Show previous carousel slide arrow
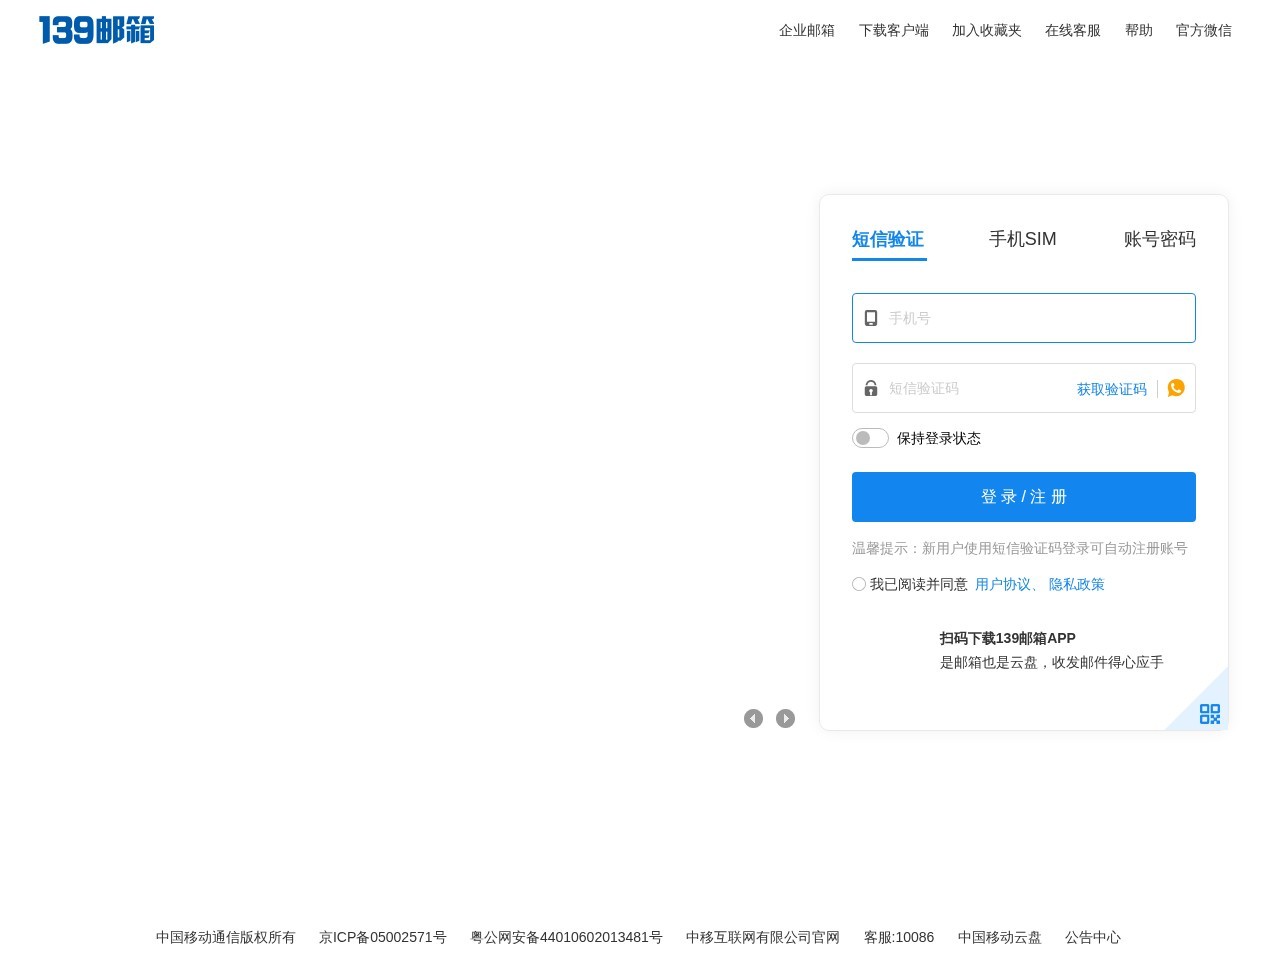 click(753, 718)
